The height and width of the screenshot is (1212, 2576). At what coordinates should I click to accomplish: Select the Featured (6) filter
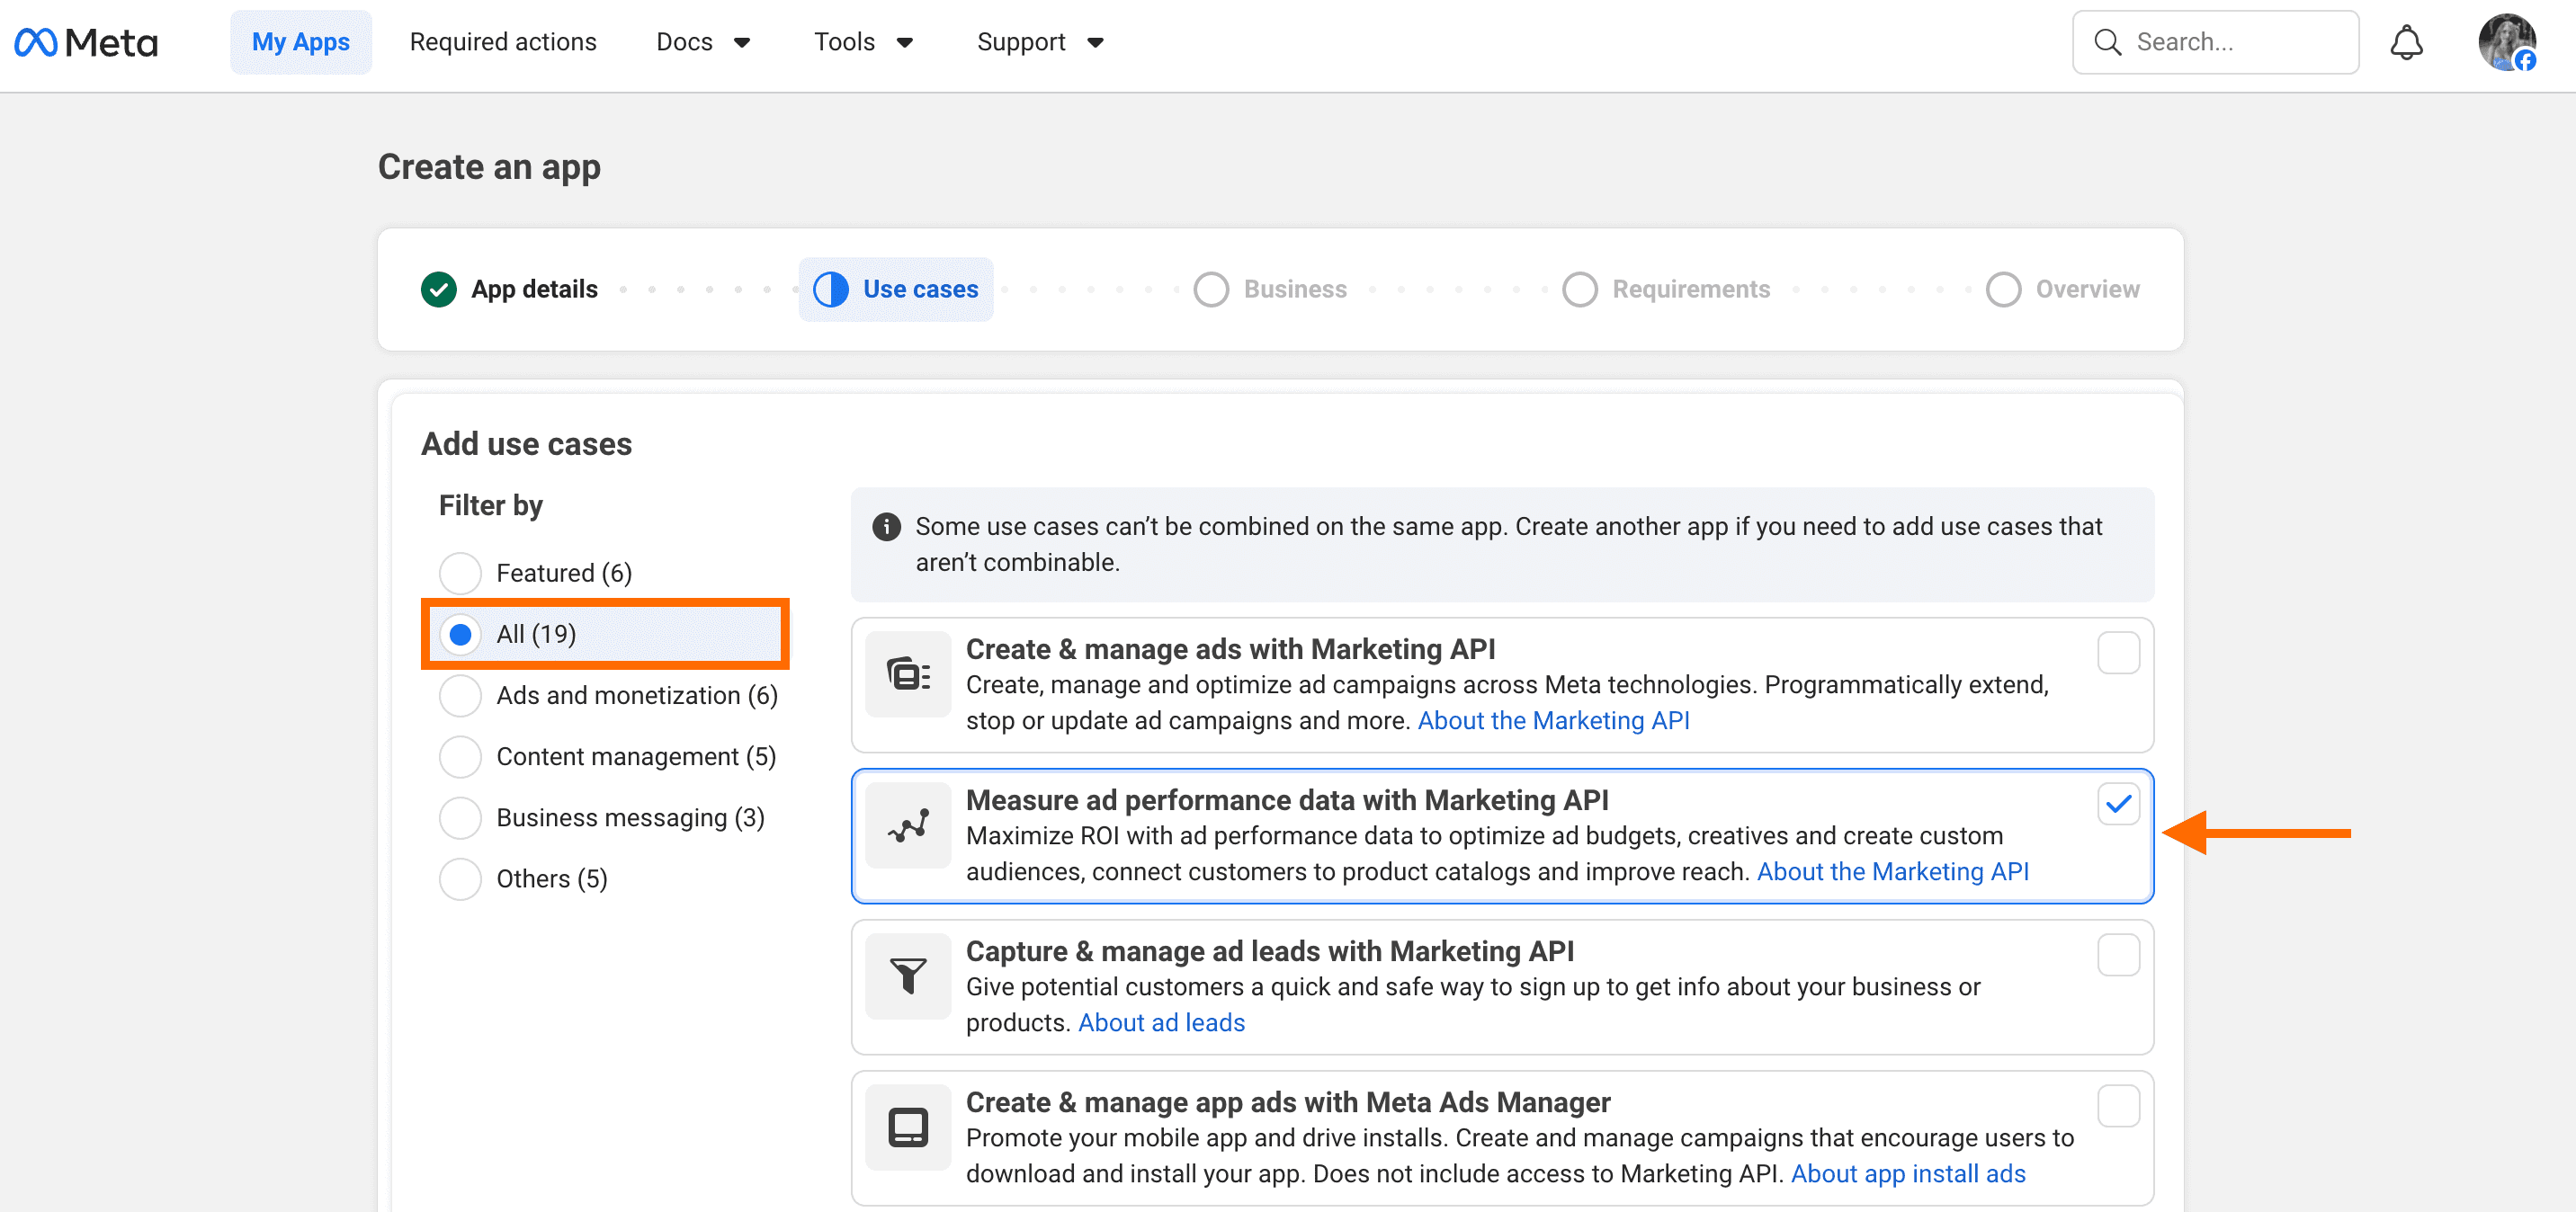point(461,573)
